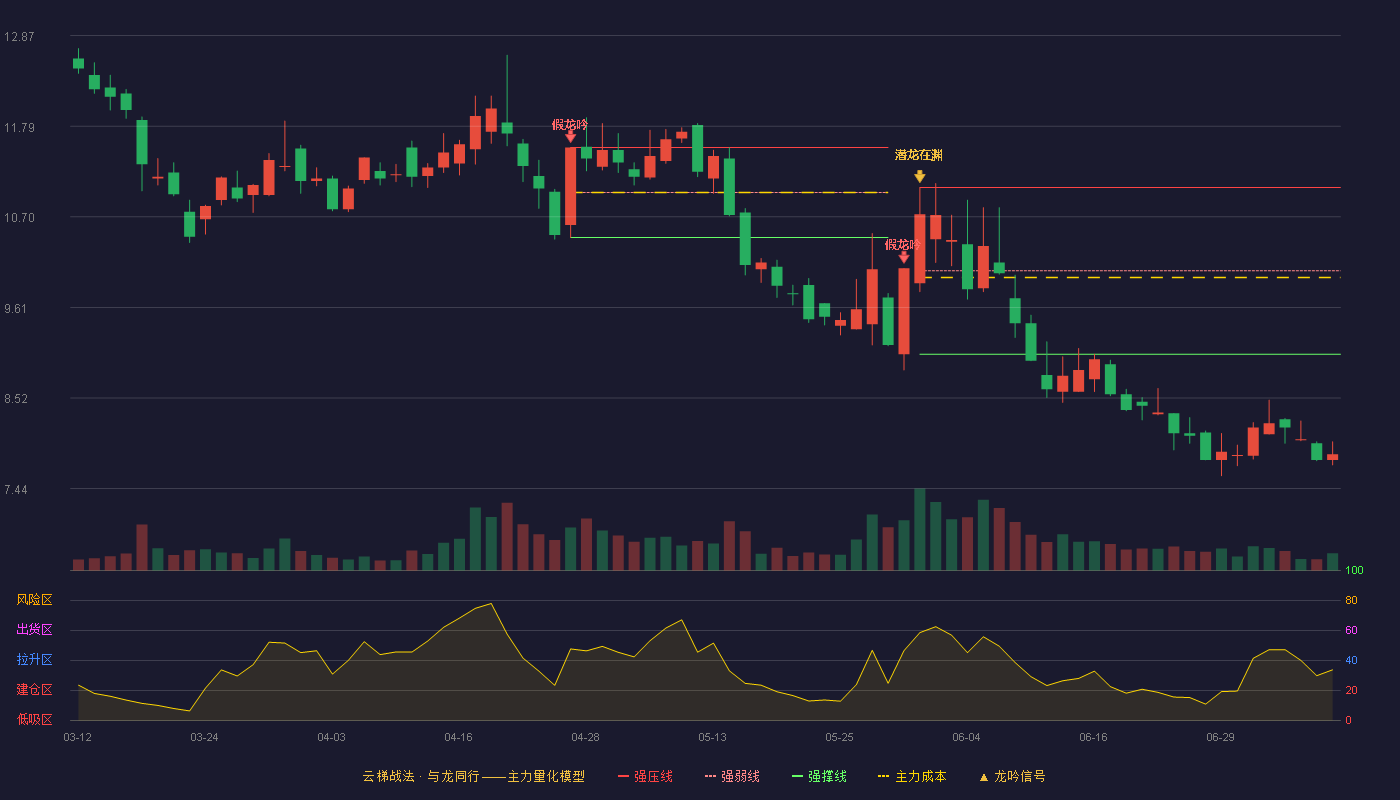Click the tallest volume bar near 06-01
The height and width of the screenshot is (800, 1400).
[920, 529]
